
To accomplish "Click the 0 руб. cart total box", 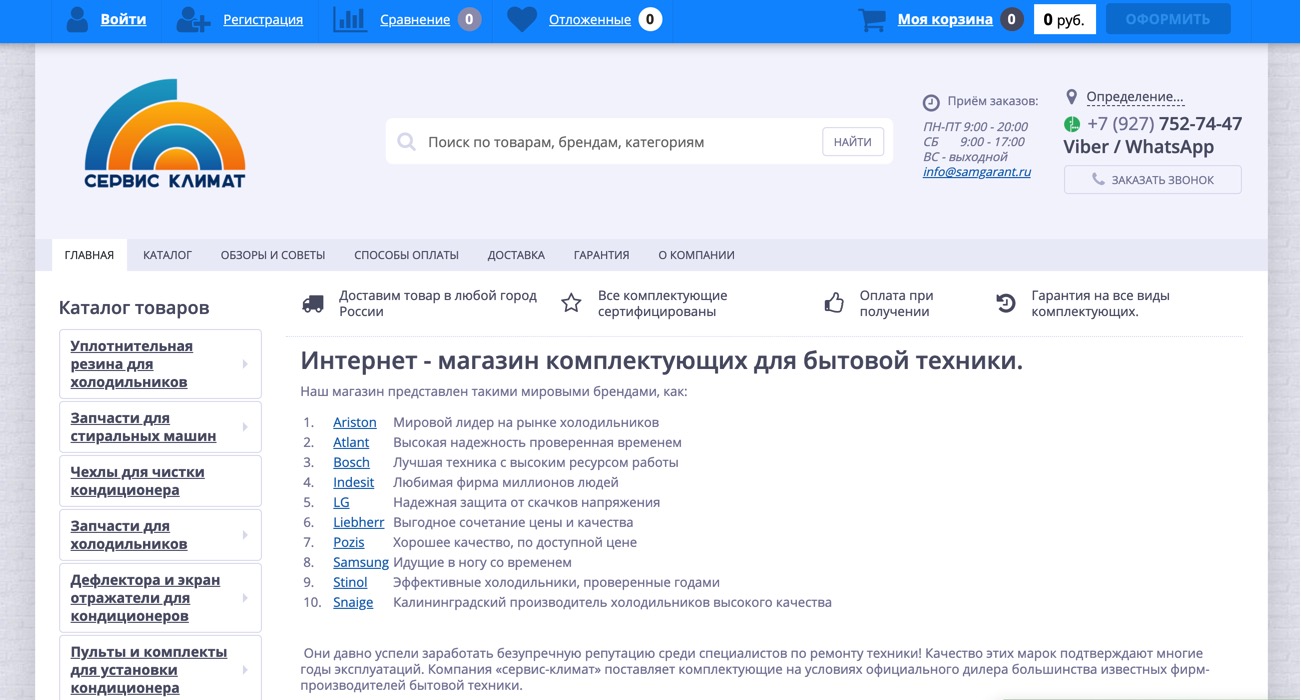I will coord(1064,19).
